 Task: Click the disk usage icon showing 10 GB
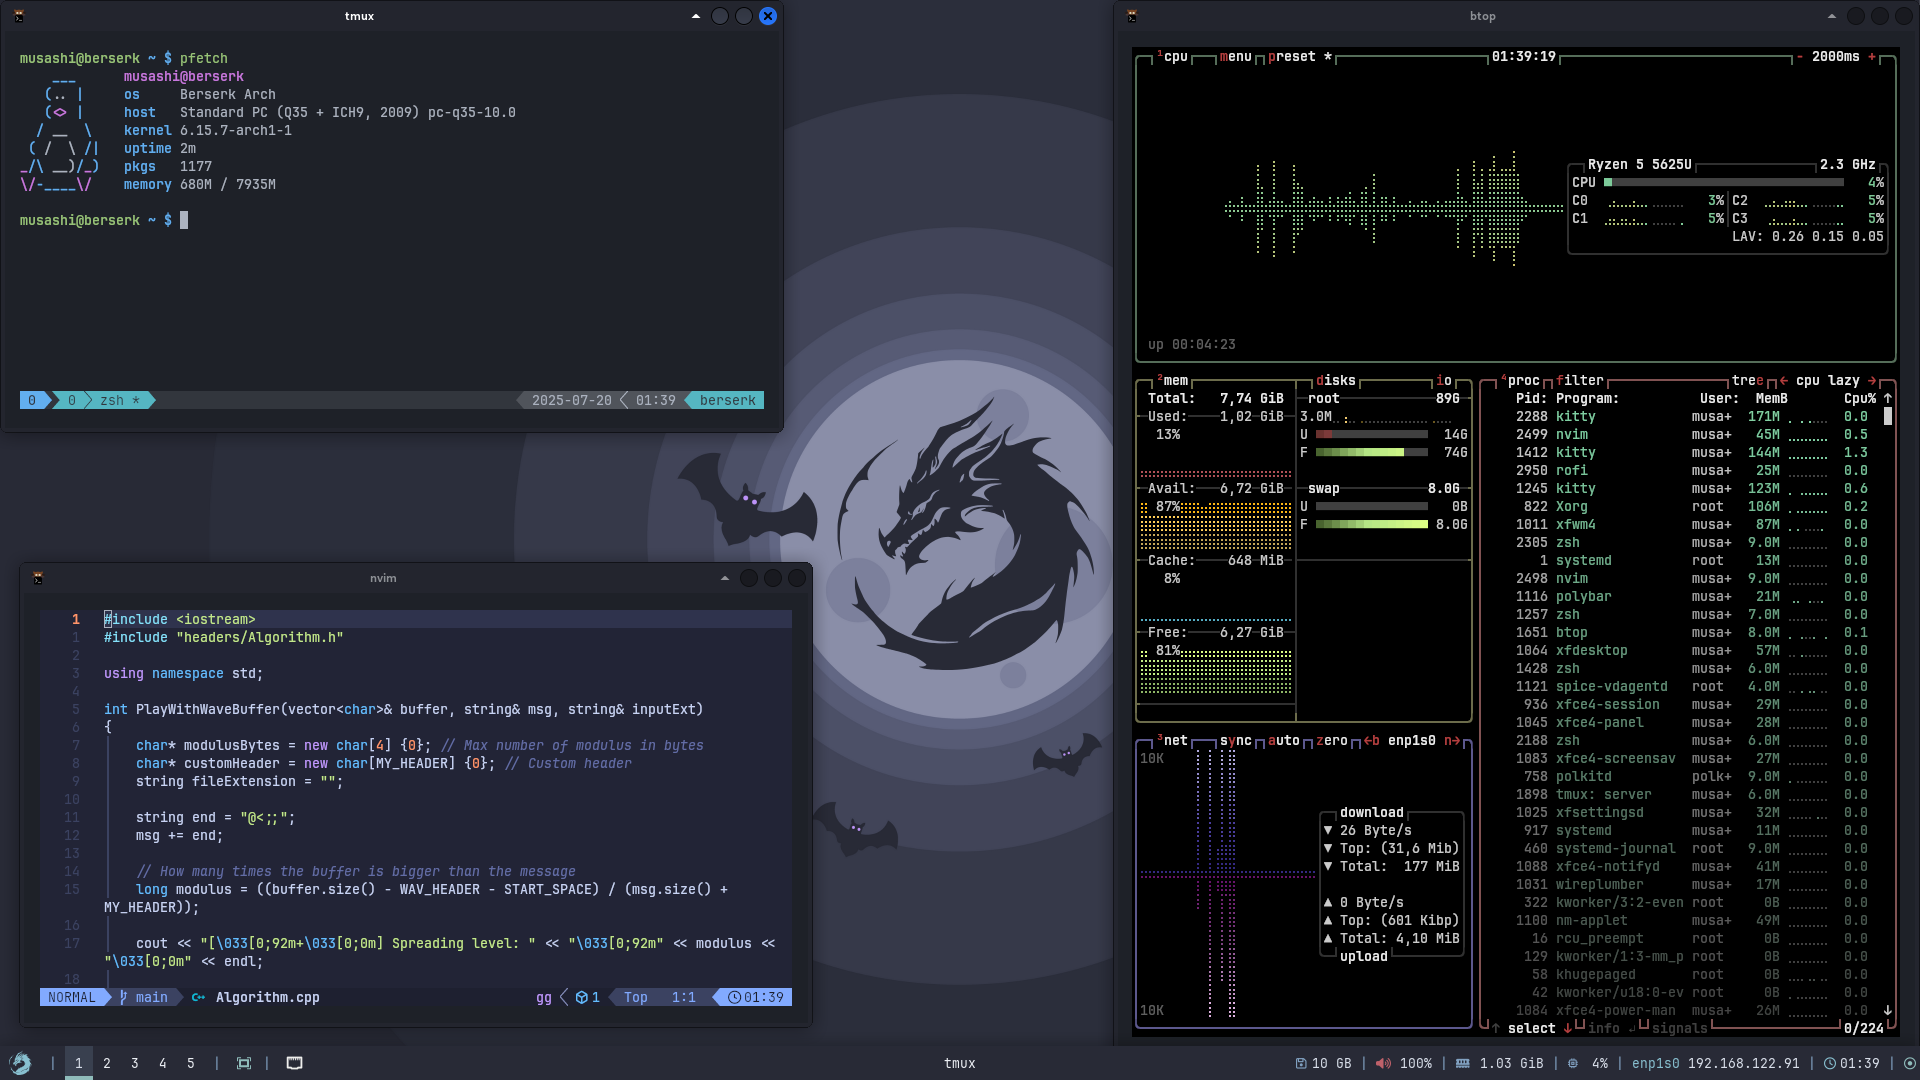[x=1302, y=1063]
